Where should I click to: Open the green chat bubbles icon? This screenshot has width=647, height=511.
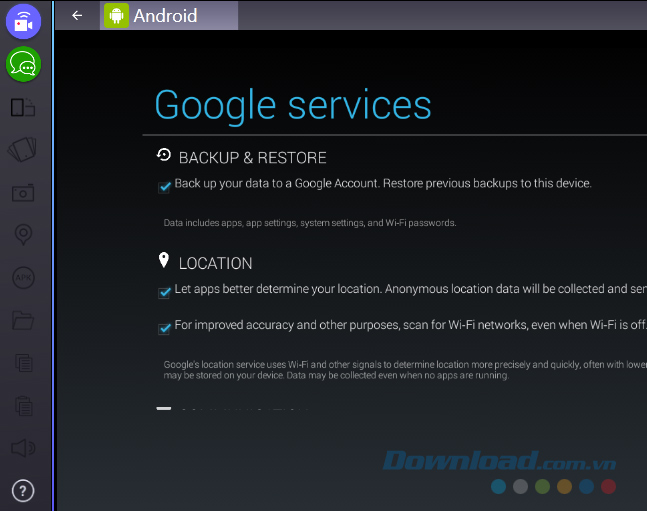(24, 64)
